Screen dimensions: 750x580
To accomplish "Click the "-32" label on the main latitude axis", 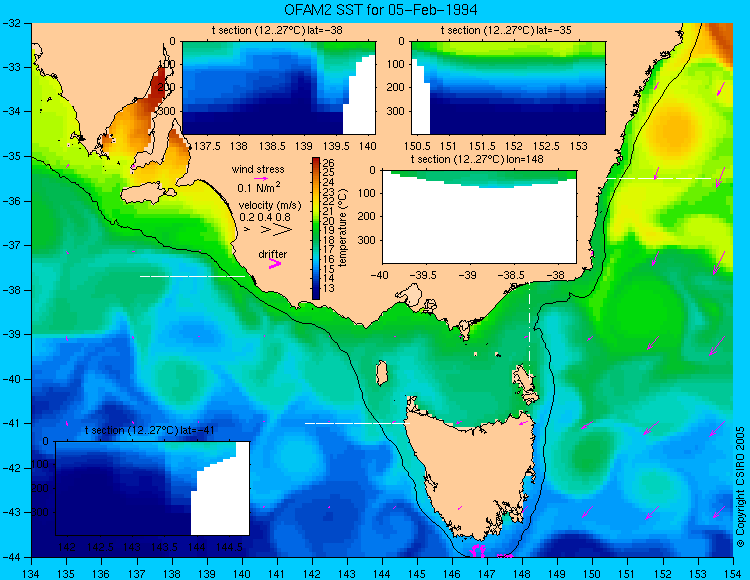I will 11,23.
